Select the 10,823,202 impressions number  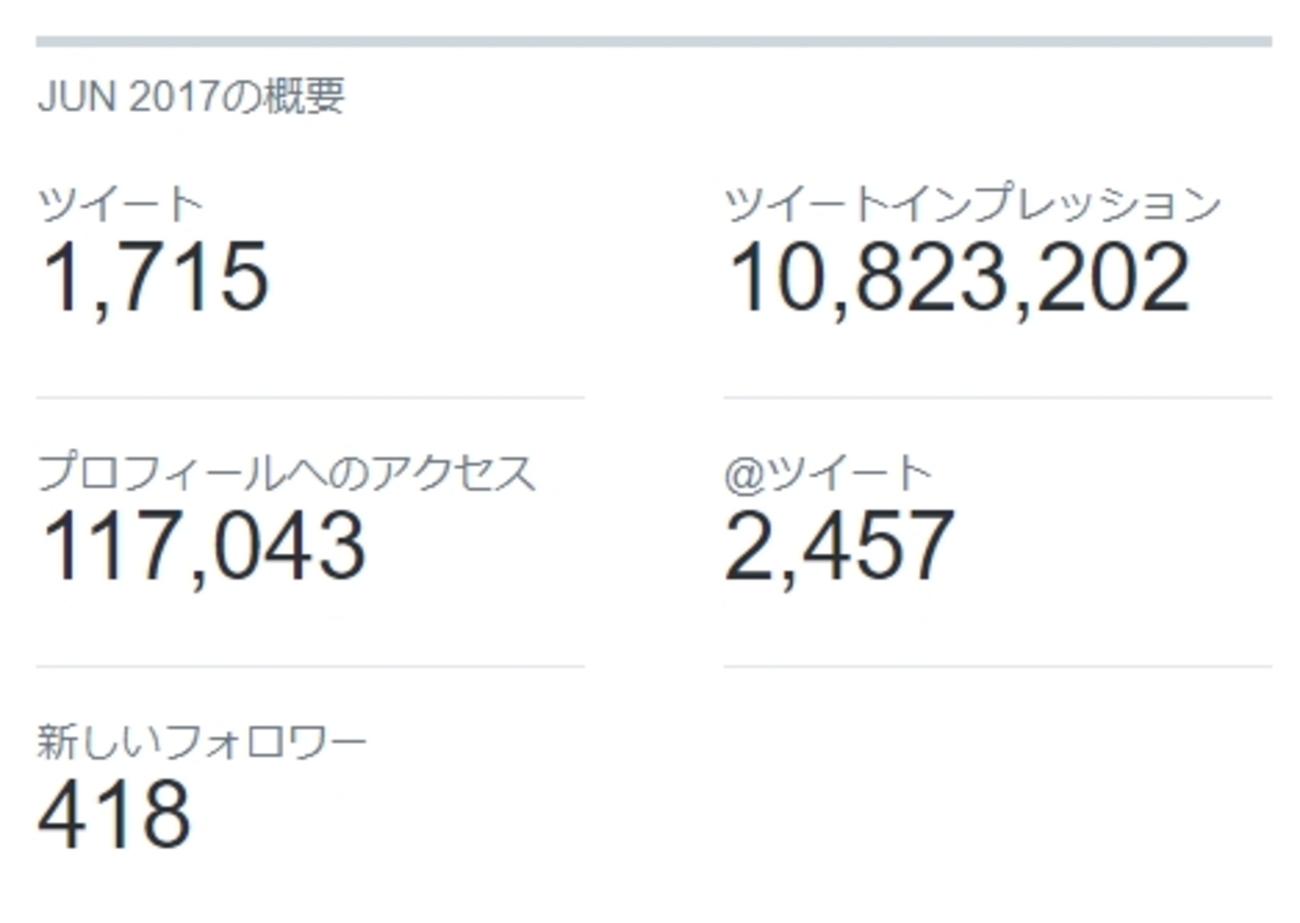point(958,277)
